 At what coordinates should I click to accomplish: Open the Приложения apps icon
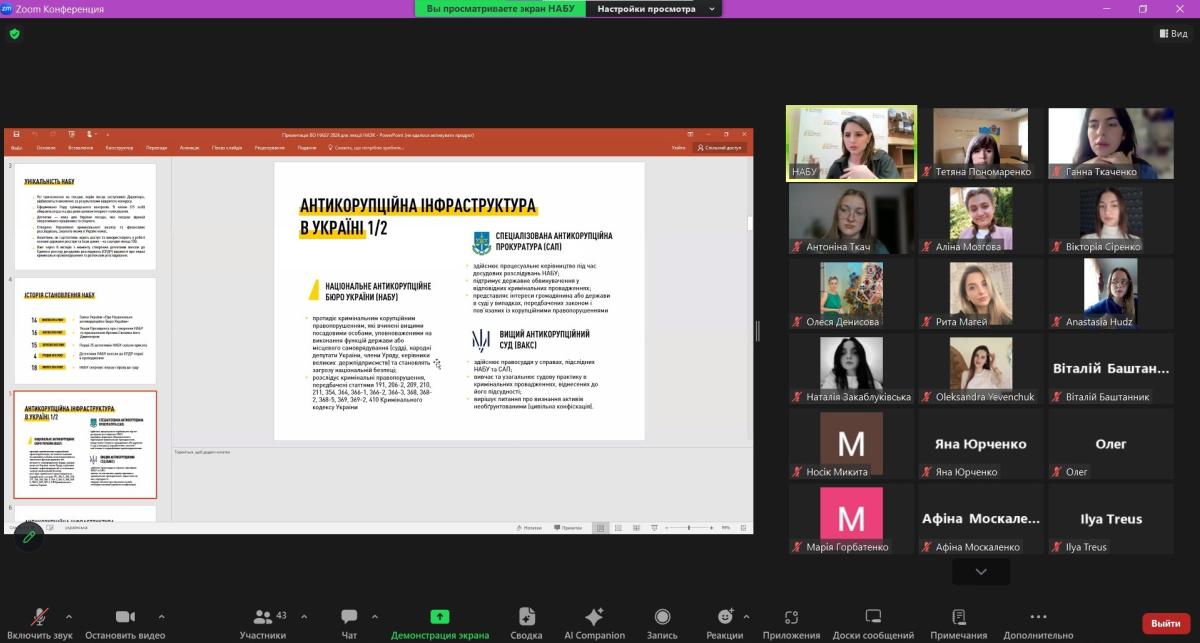click(792, 617)
